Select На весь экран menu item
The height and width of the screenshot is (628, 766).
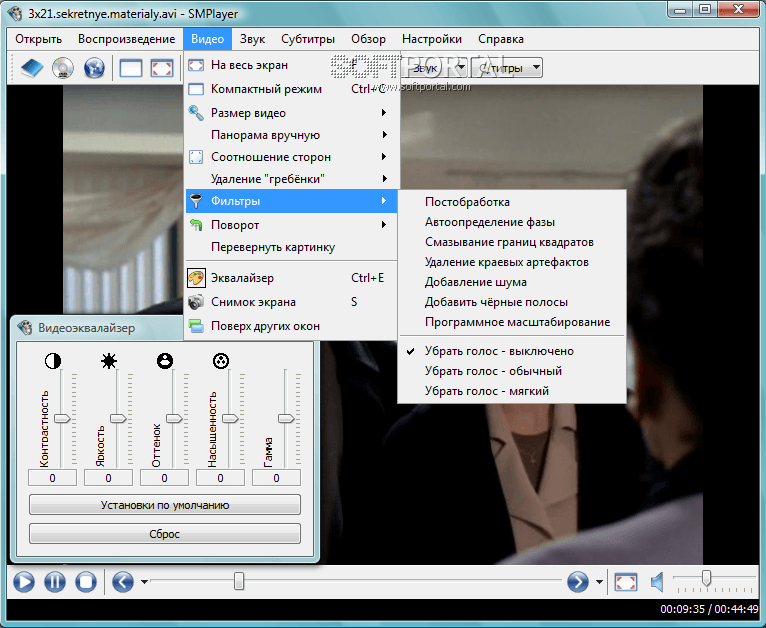pyautogui.click(x=291, y=65)
